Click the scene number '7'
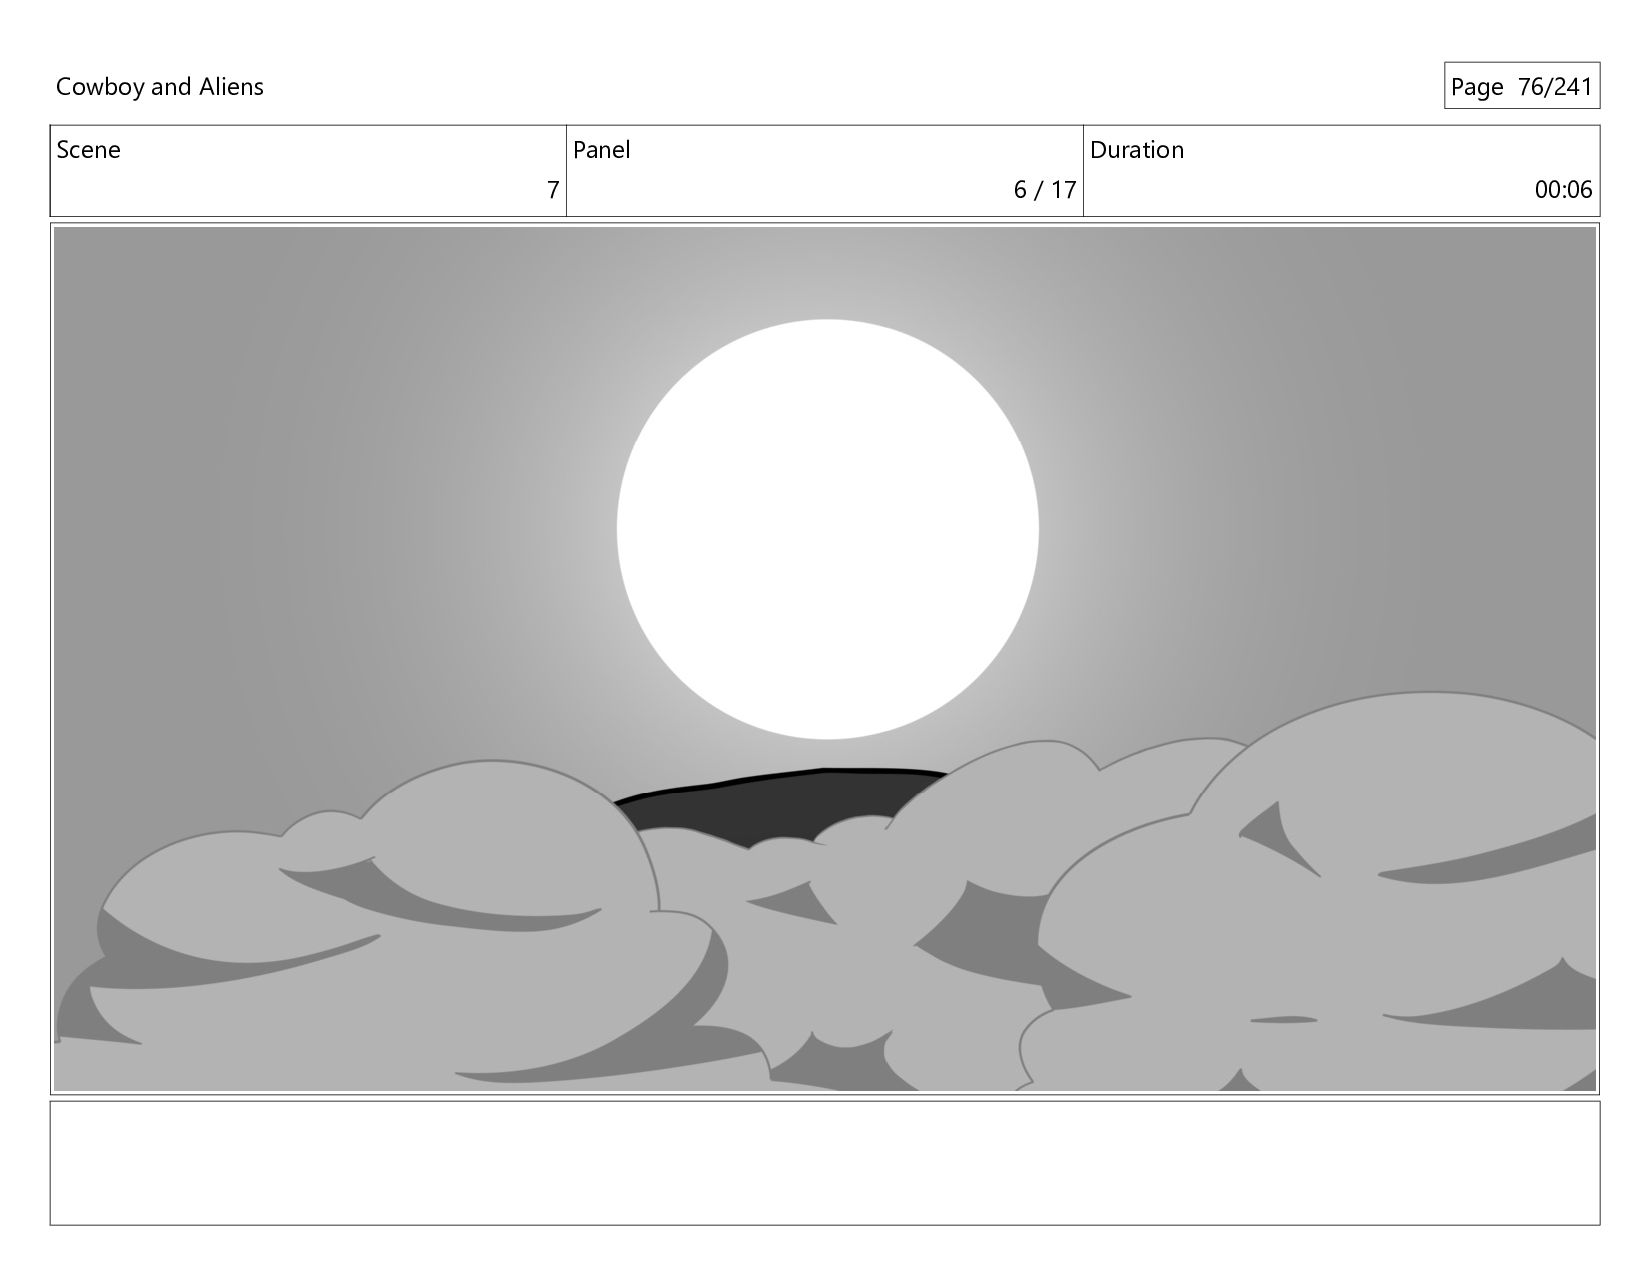Screen dimensions: 1650x1275 pyautogui.click(x=553, y=190)
